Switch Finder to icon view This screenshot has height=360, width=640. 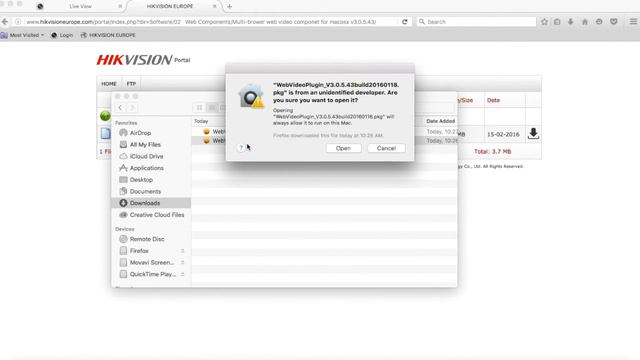point(199,108)
